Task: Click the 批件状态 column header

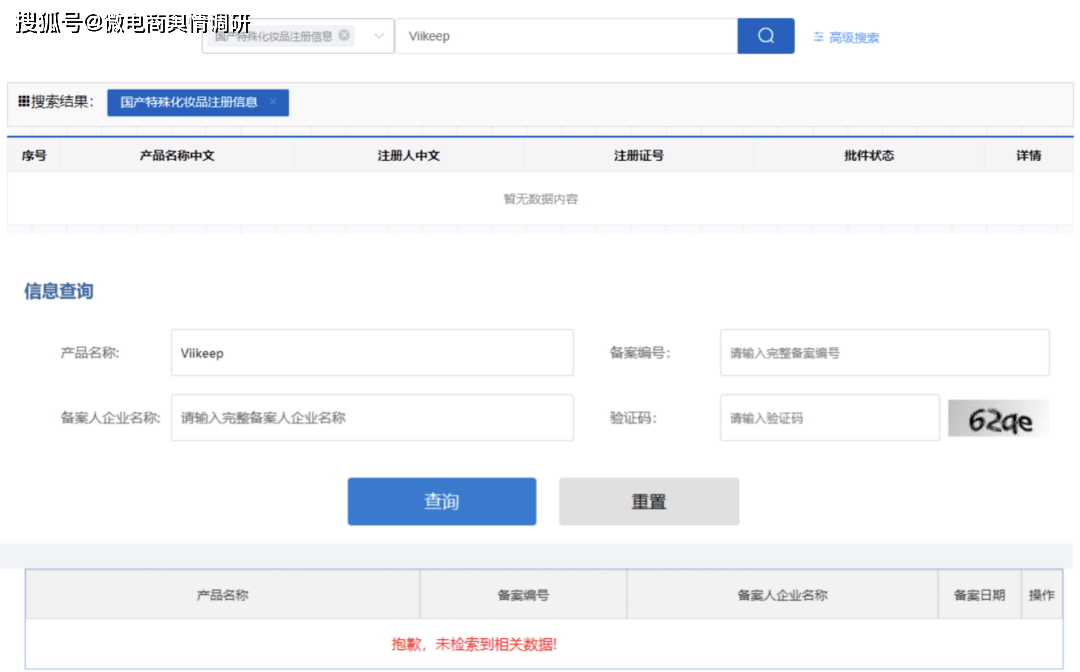Action: 868,156
